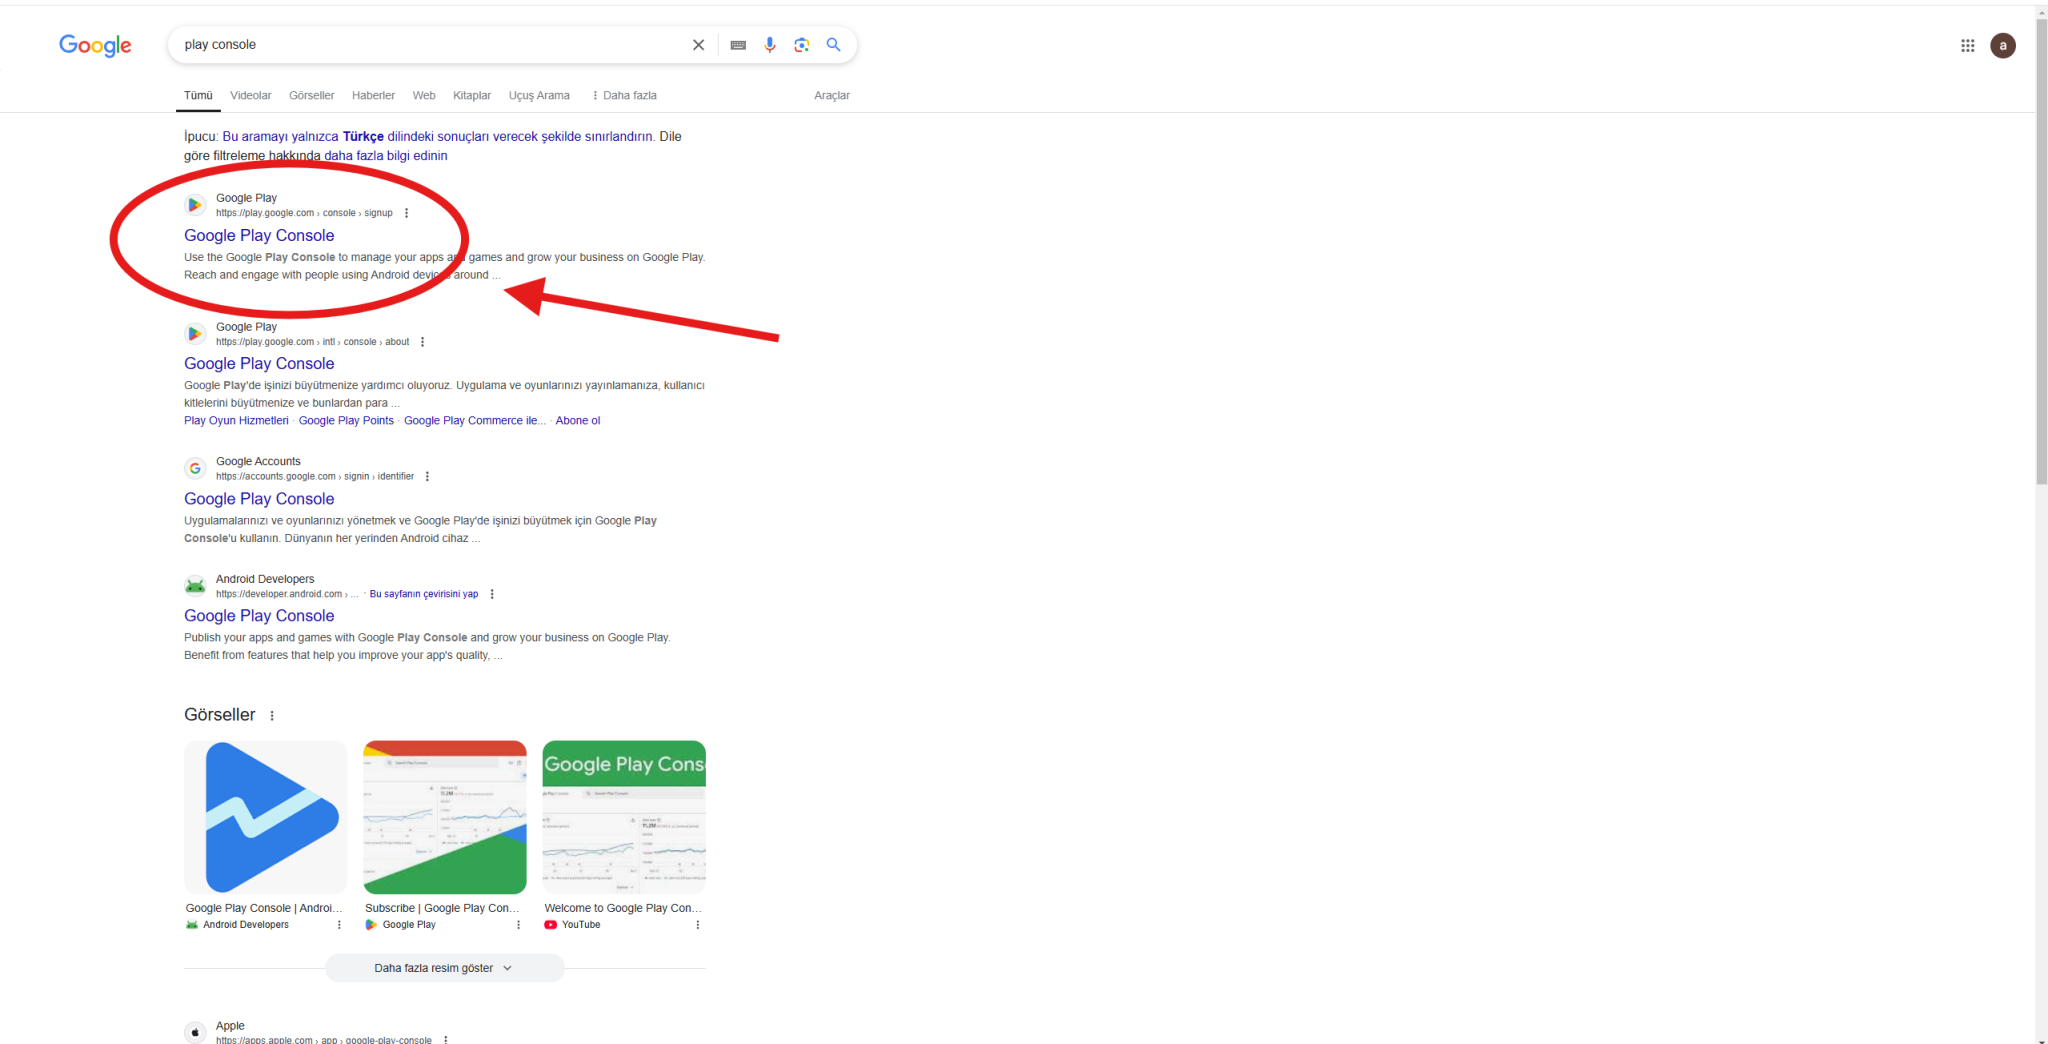Click the Google logo
The width and height of the screenshot is (2048, 1044).
pyautogui.click(x=95, y=45)
